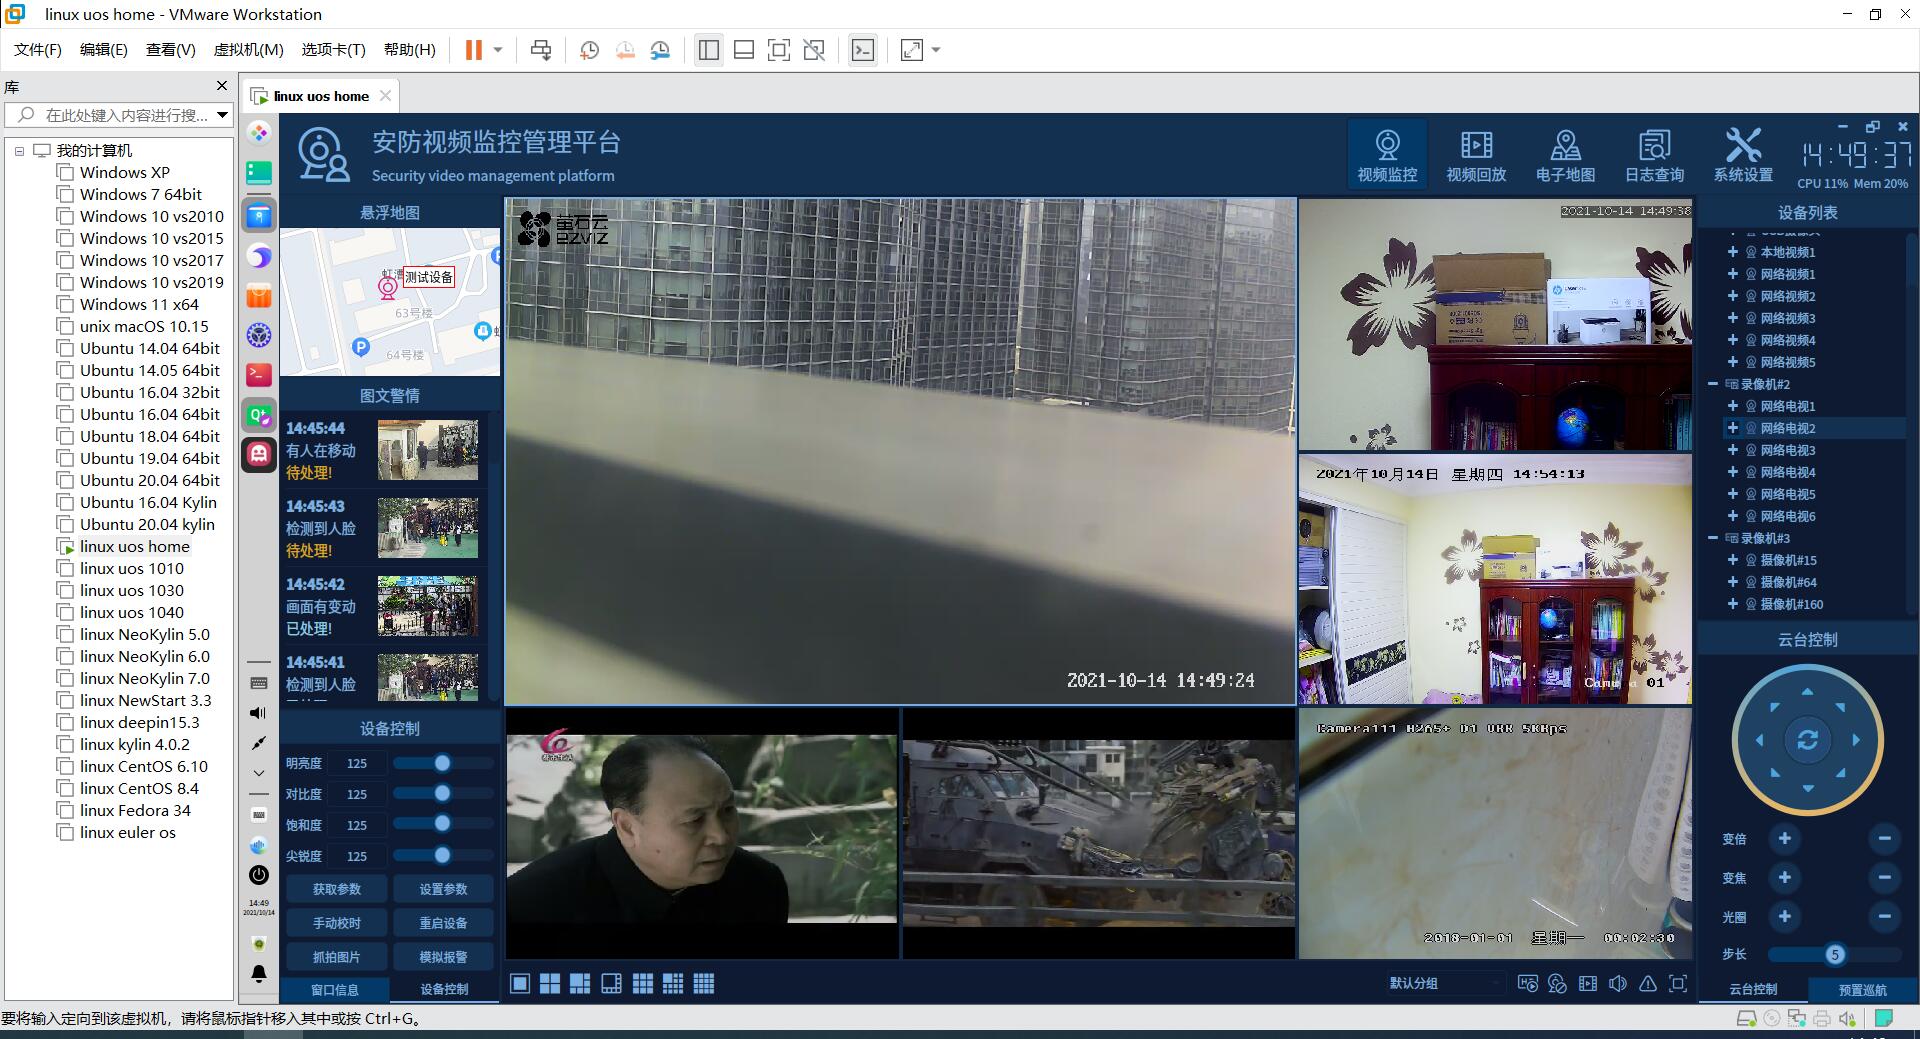This screenshot has height=1039, width=1920.
Task: Collapse the 录像机#2 recorder group
Action: click(1712, 384)
